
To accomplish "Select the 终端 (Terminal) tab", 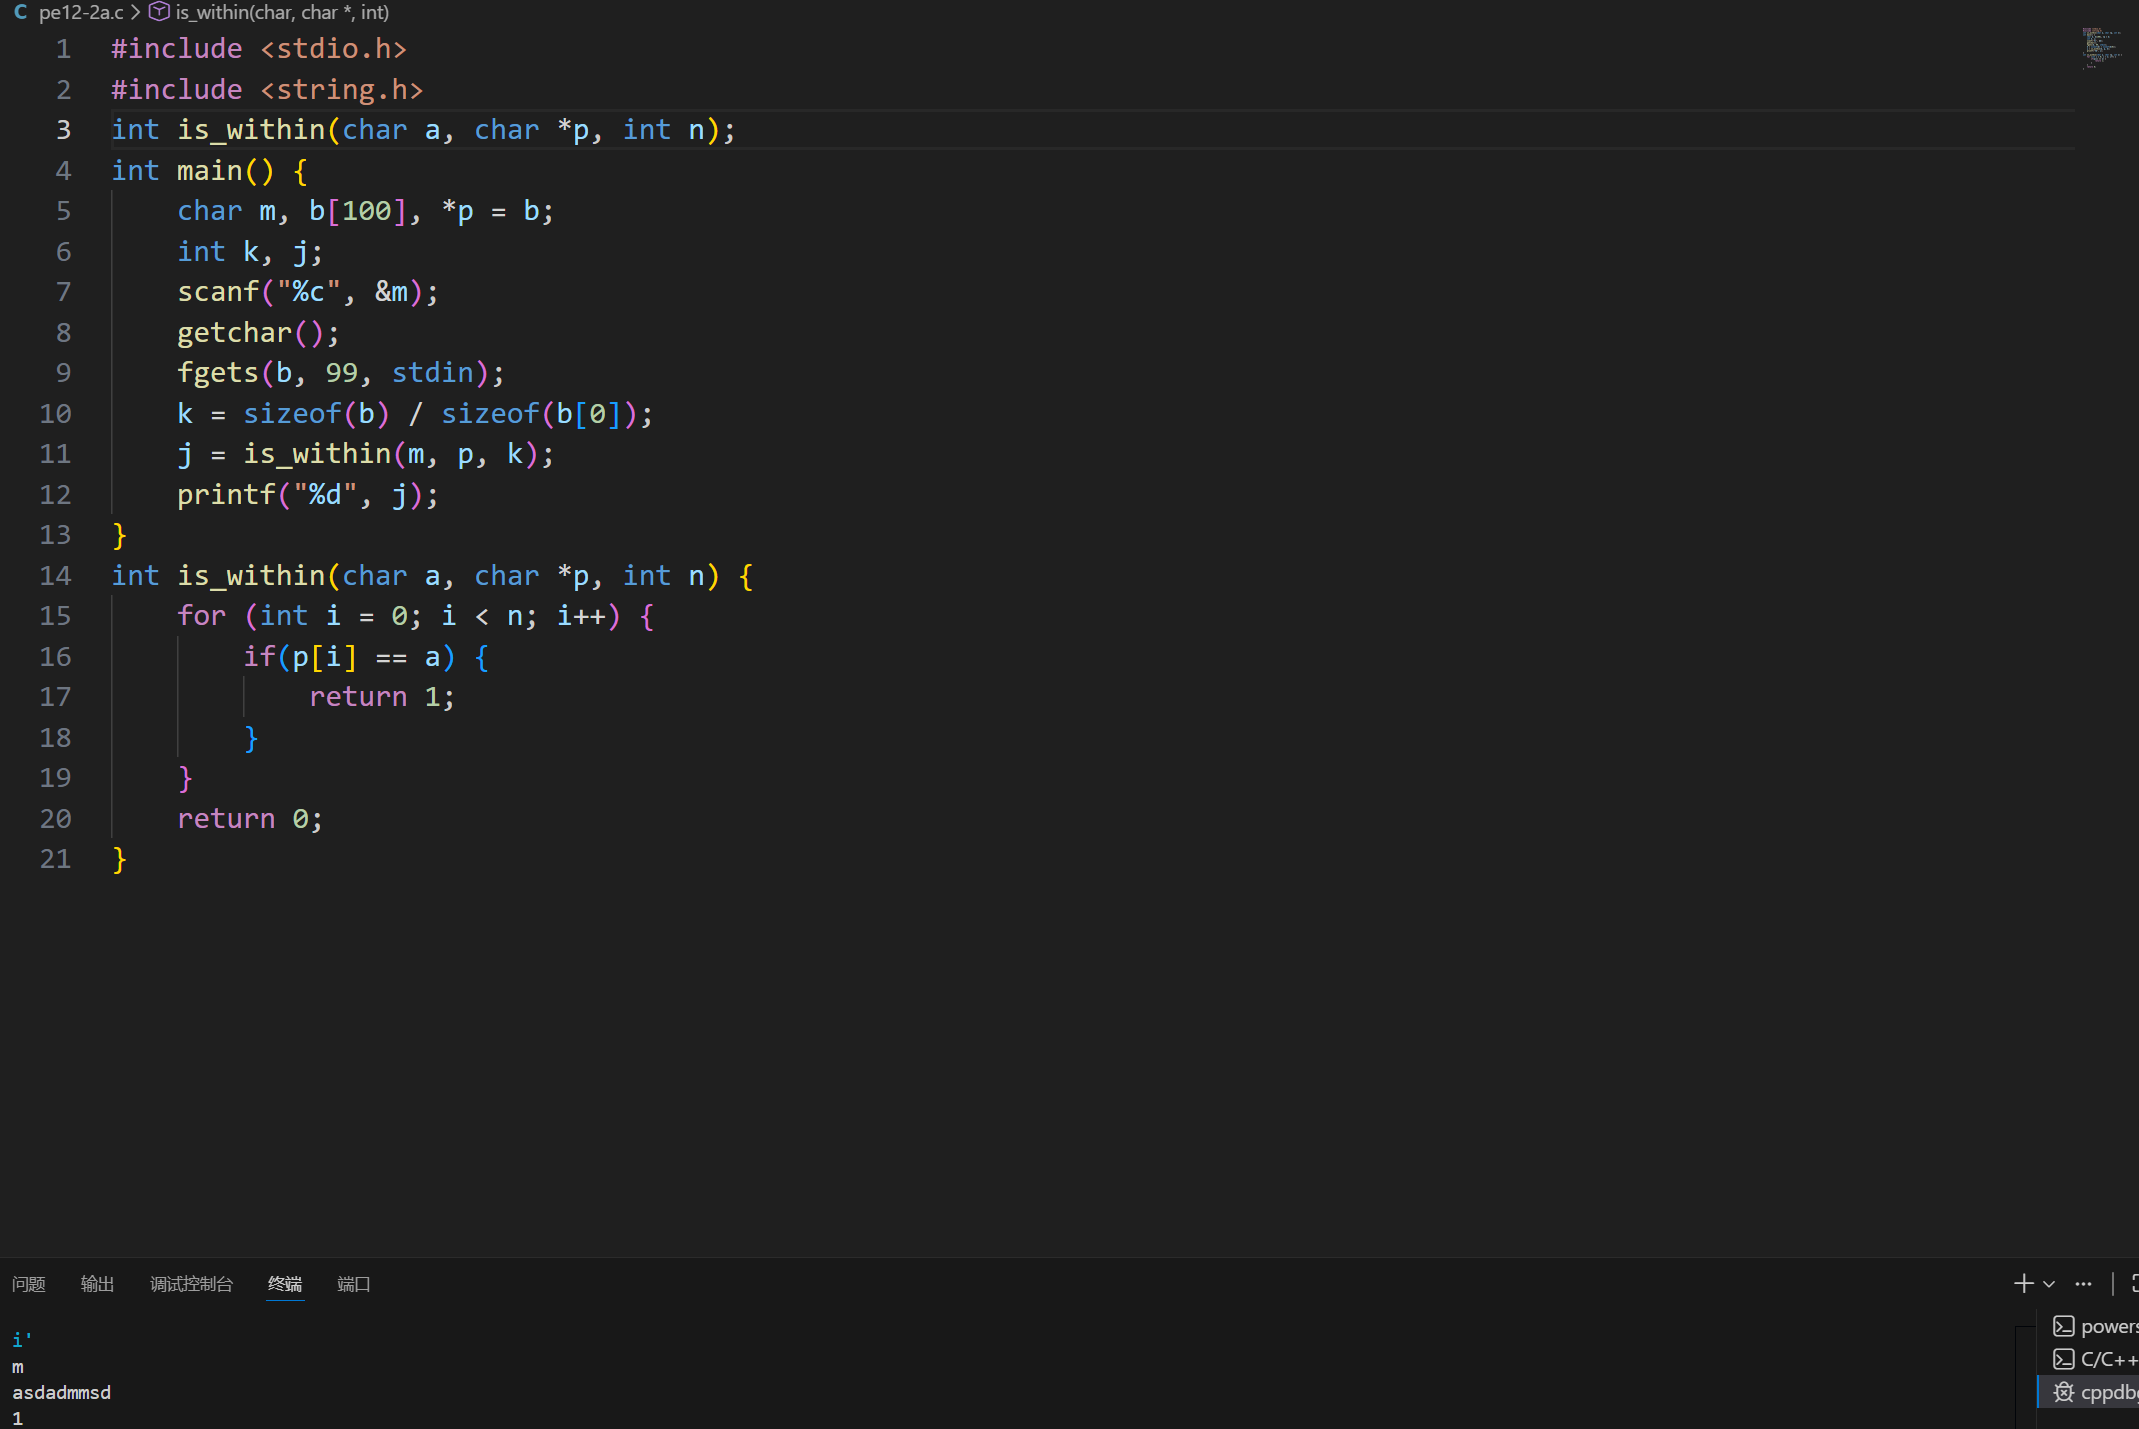I will 285,1284.
